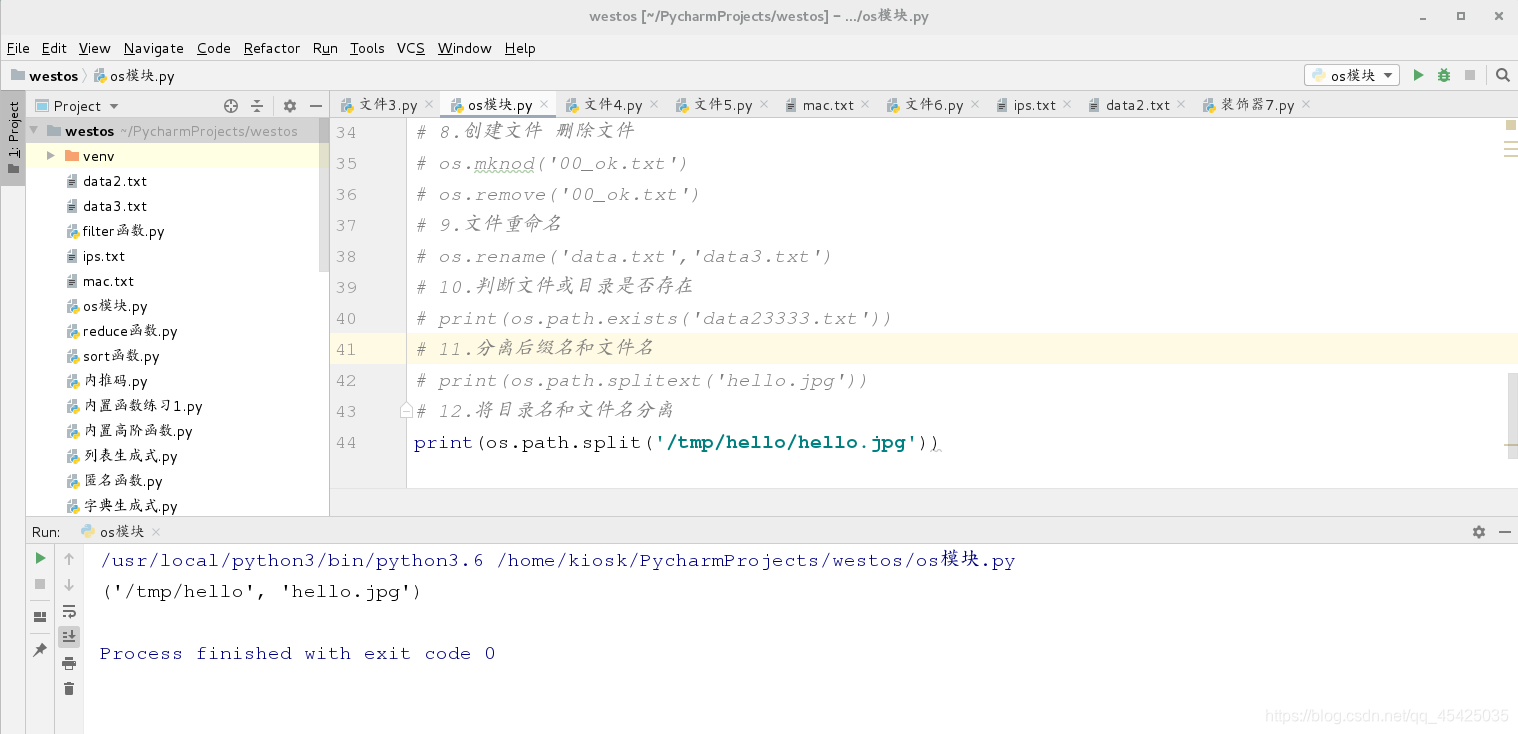
Task: Close the os模块.py editor tab
Action: point(545,103)
